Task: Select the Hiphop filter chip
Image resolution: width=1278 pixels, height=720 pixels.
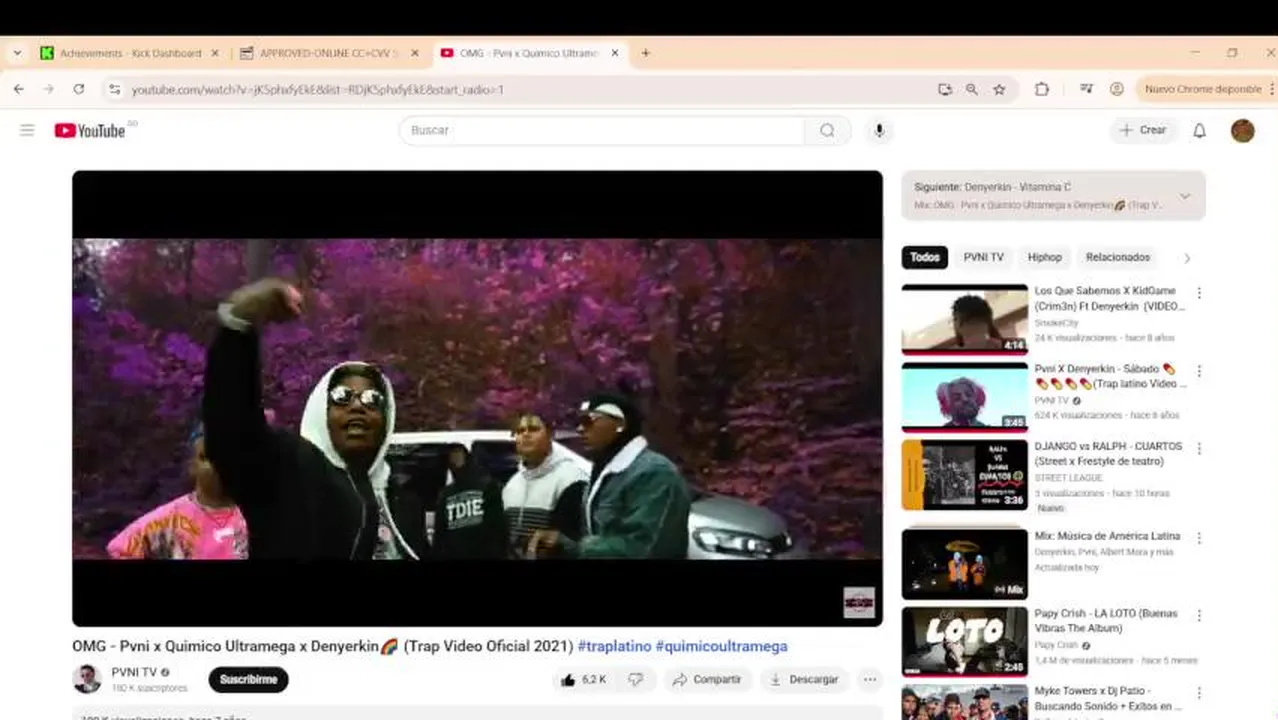Action: tap(1045, 257)
